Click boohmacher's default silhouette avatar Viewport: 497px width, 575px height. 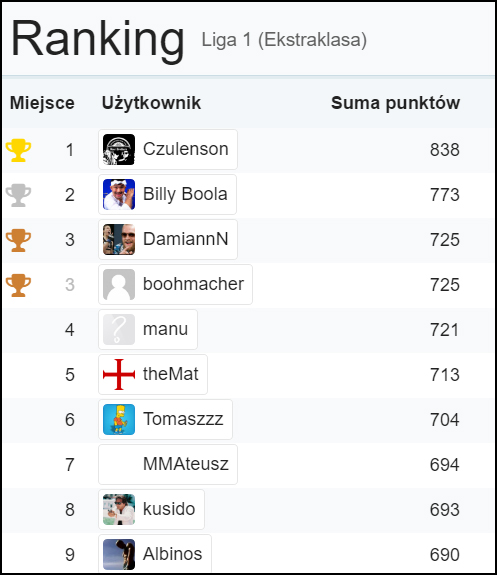119,285
